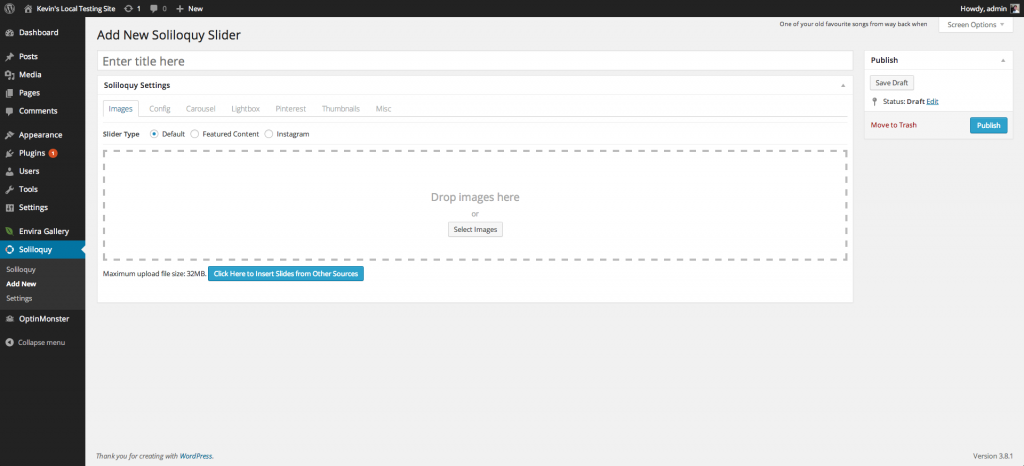
Task: Open the updates icon in admin bar
Action: pyautogui.click(x=129, y=8)
